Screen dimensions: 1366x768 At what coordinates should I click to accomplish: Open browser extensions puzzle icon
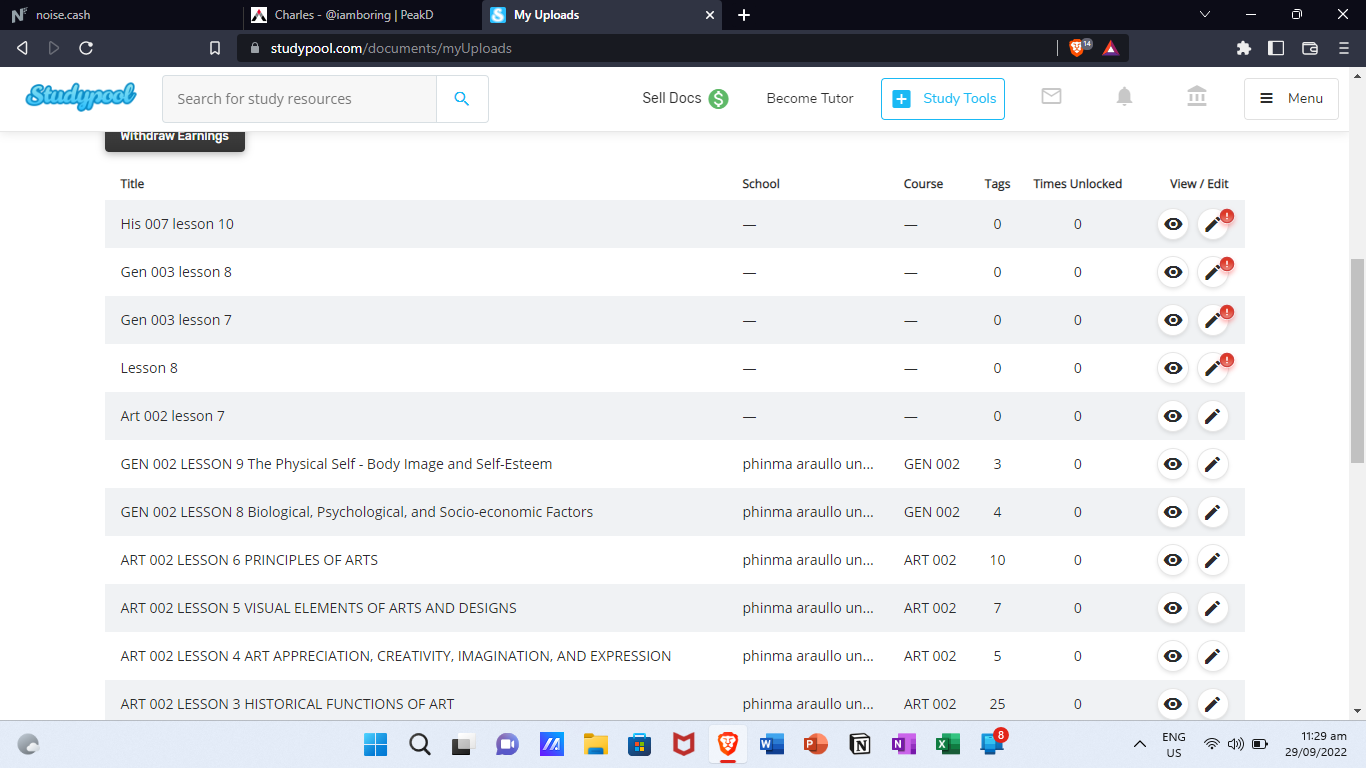tap(1244, 47)
